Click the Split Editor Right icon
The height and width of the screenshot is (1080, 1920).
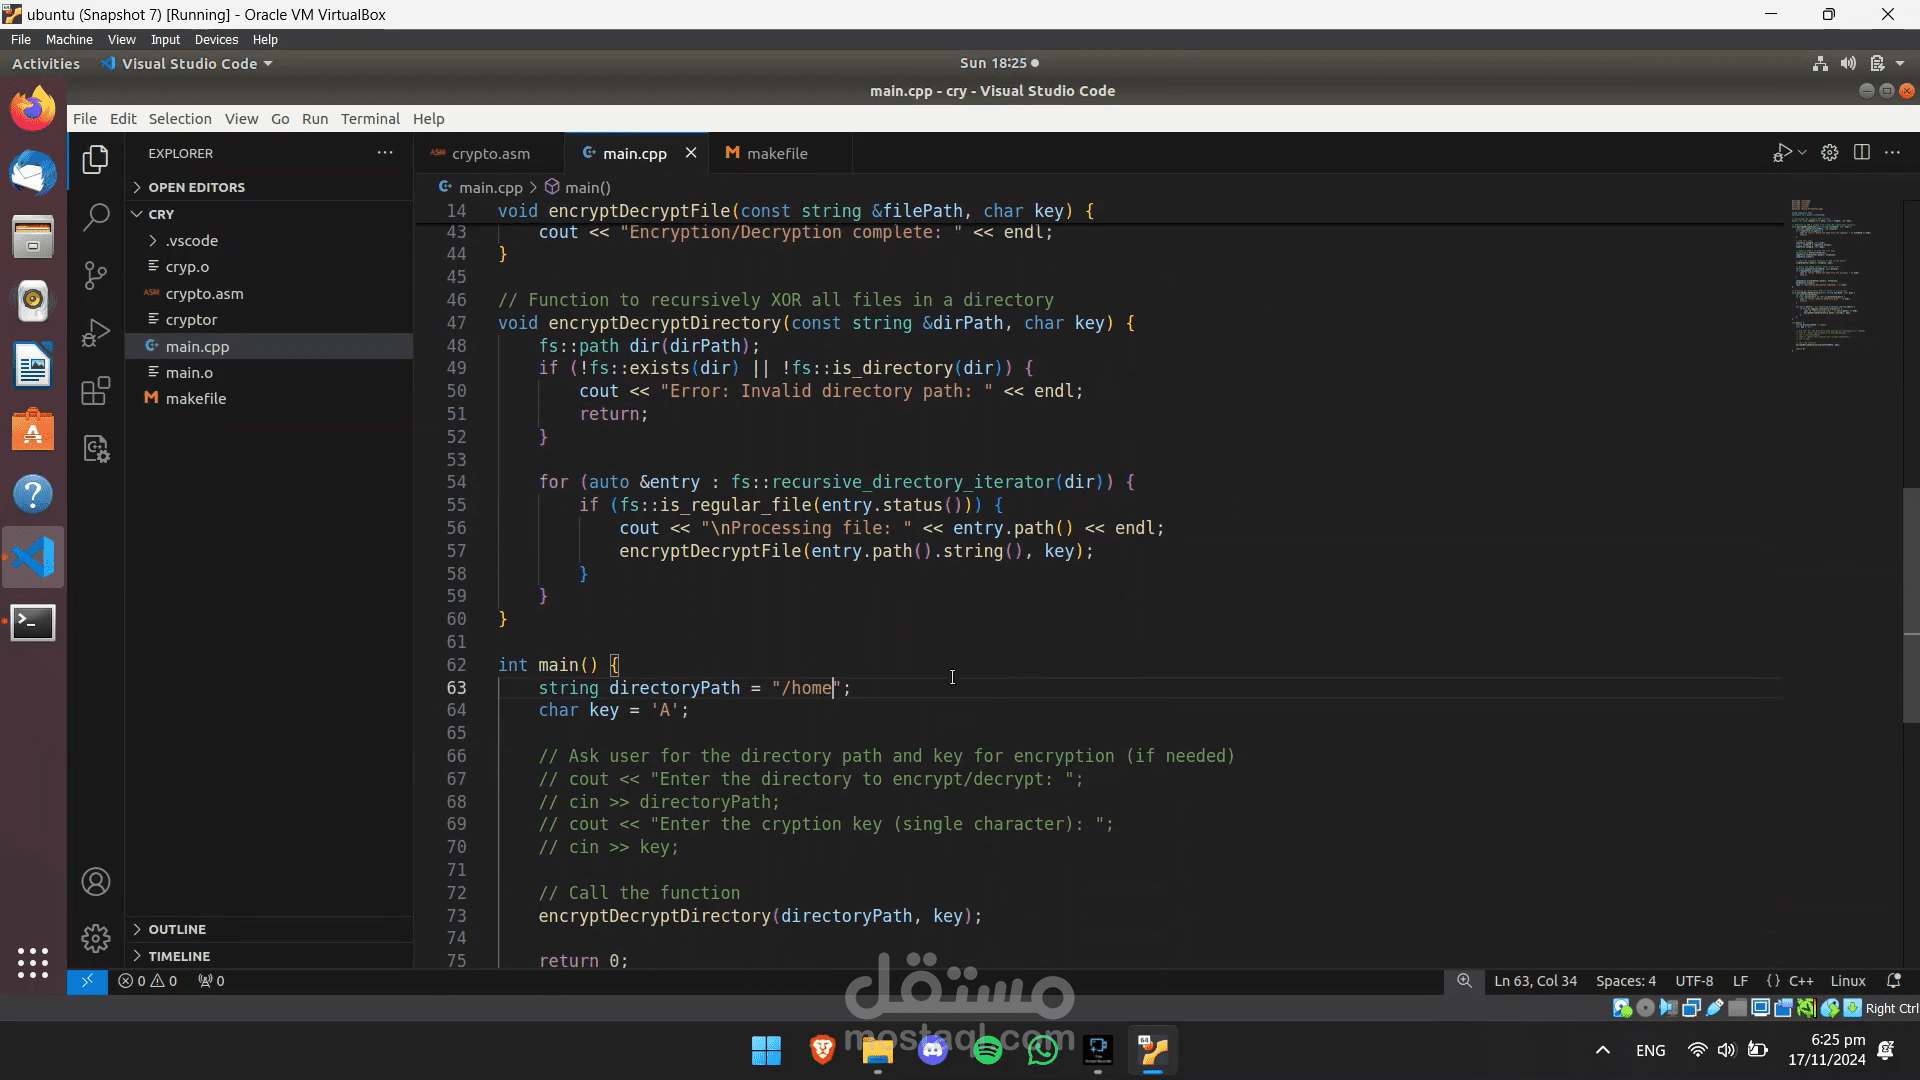click(1861, 153)
